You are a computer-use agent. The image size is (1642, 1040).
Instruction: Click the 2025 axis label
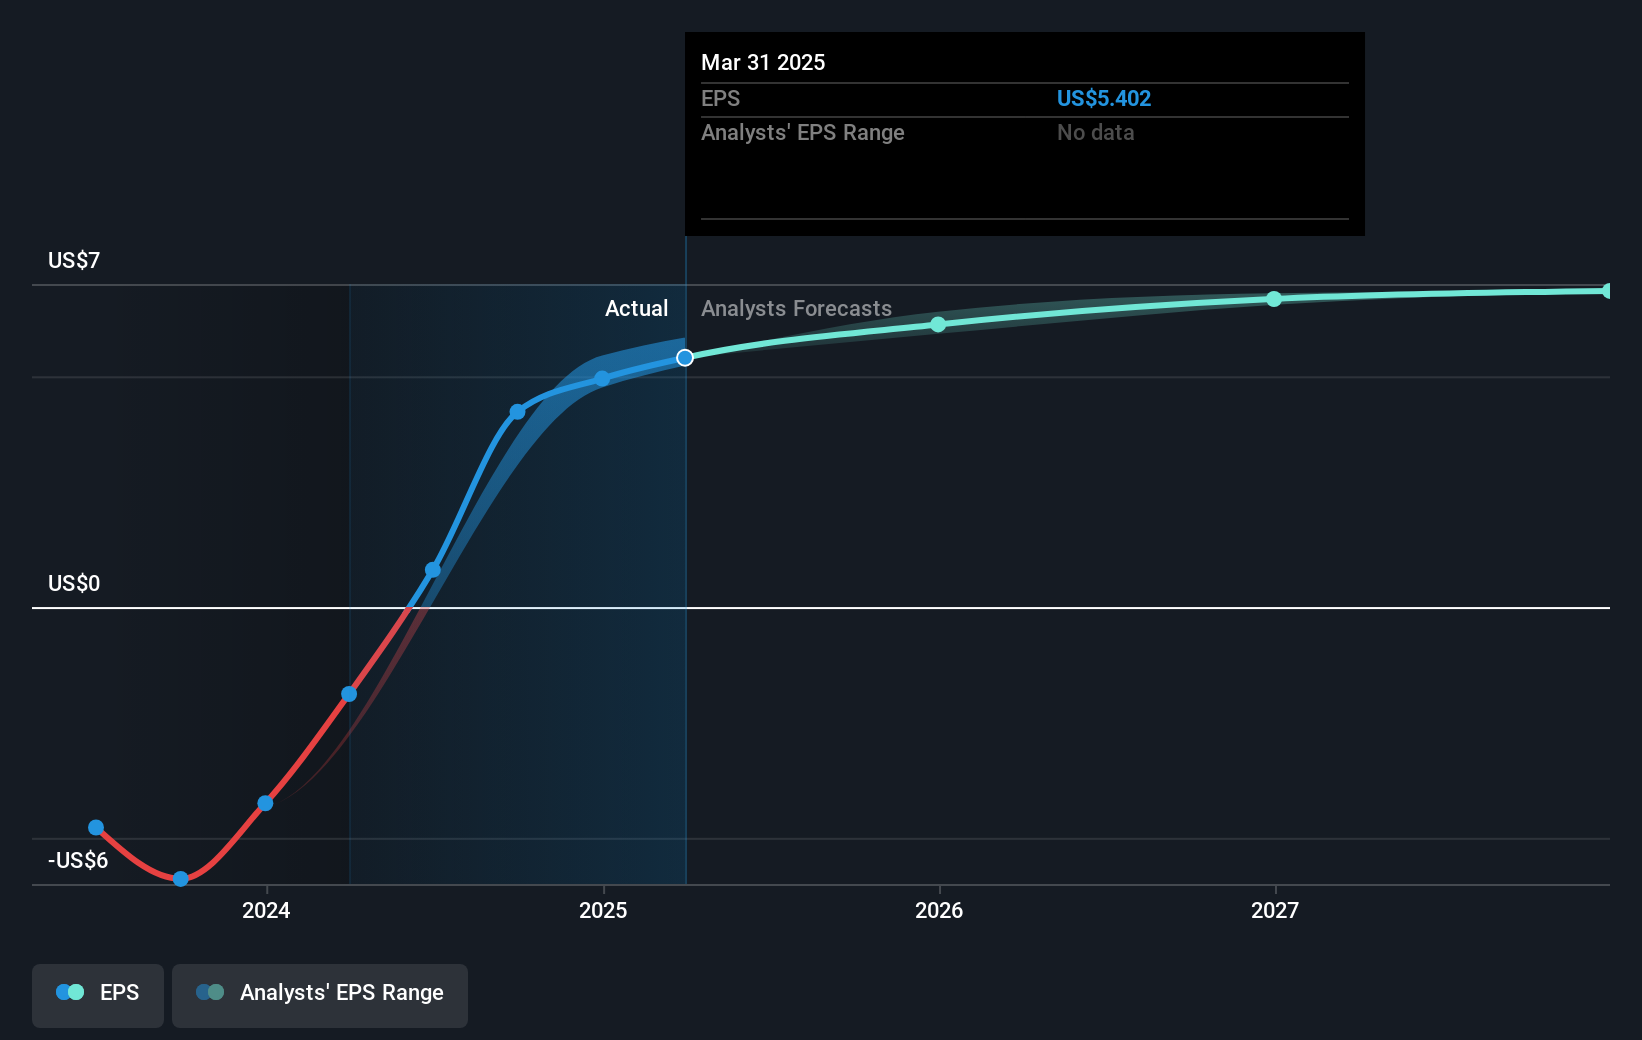point(603,910)
